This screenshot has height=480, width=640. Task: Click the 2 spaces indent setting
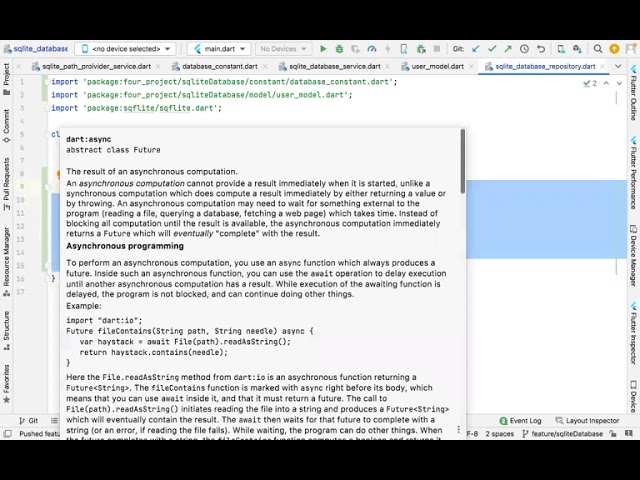coord(500,434)
